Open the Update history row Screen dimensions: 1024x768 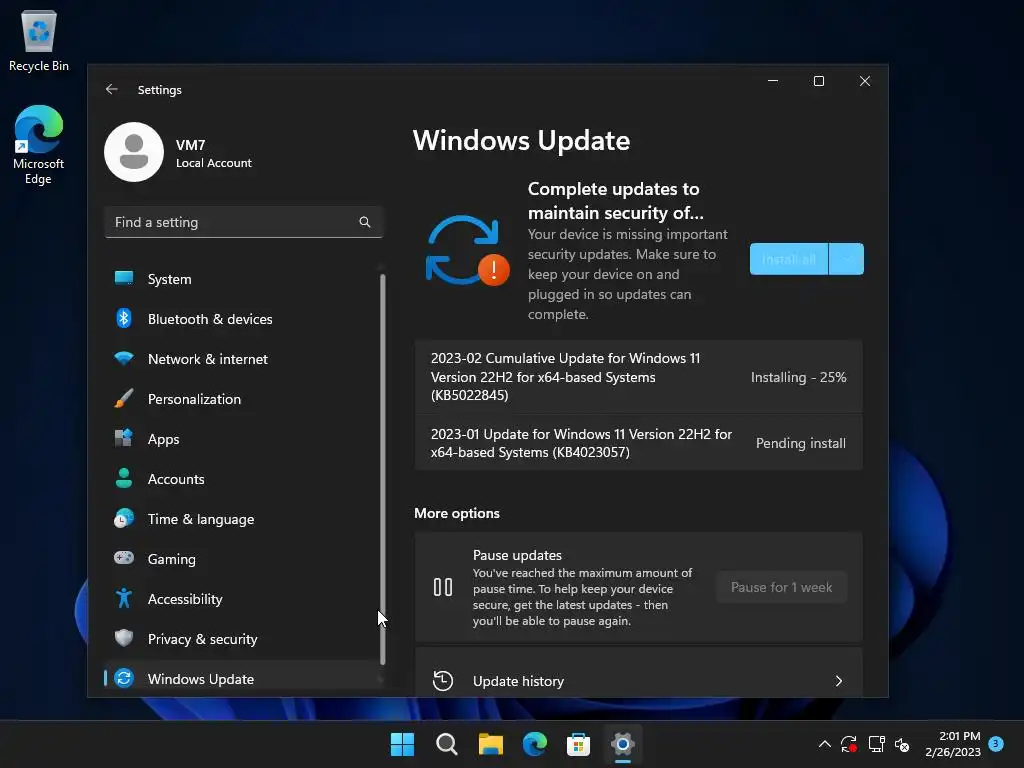coord(639,673)
